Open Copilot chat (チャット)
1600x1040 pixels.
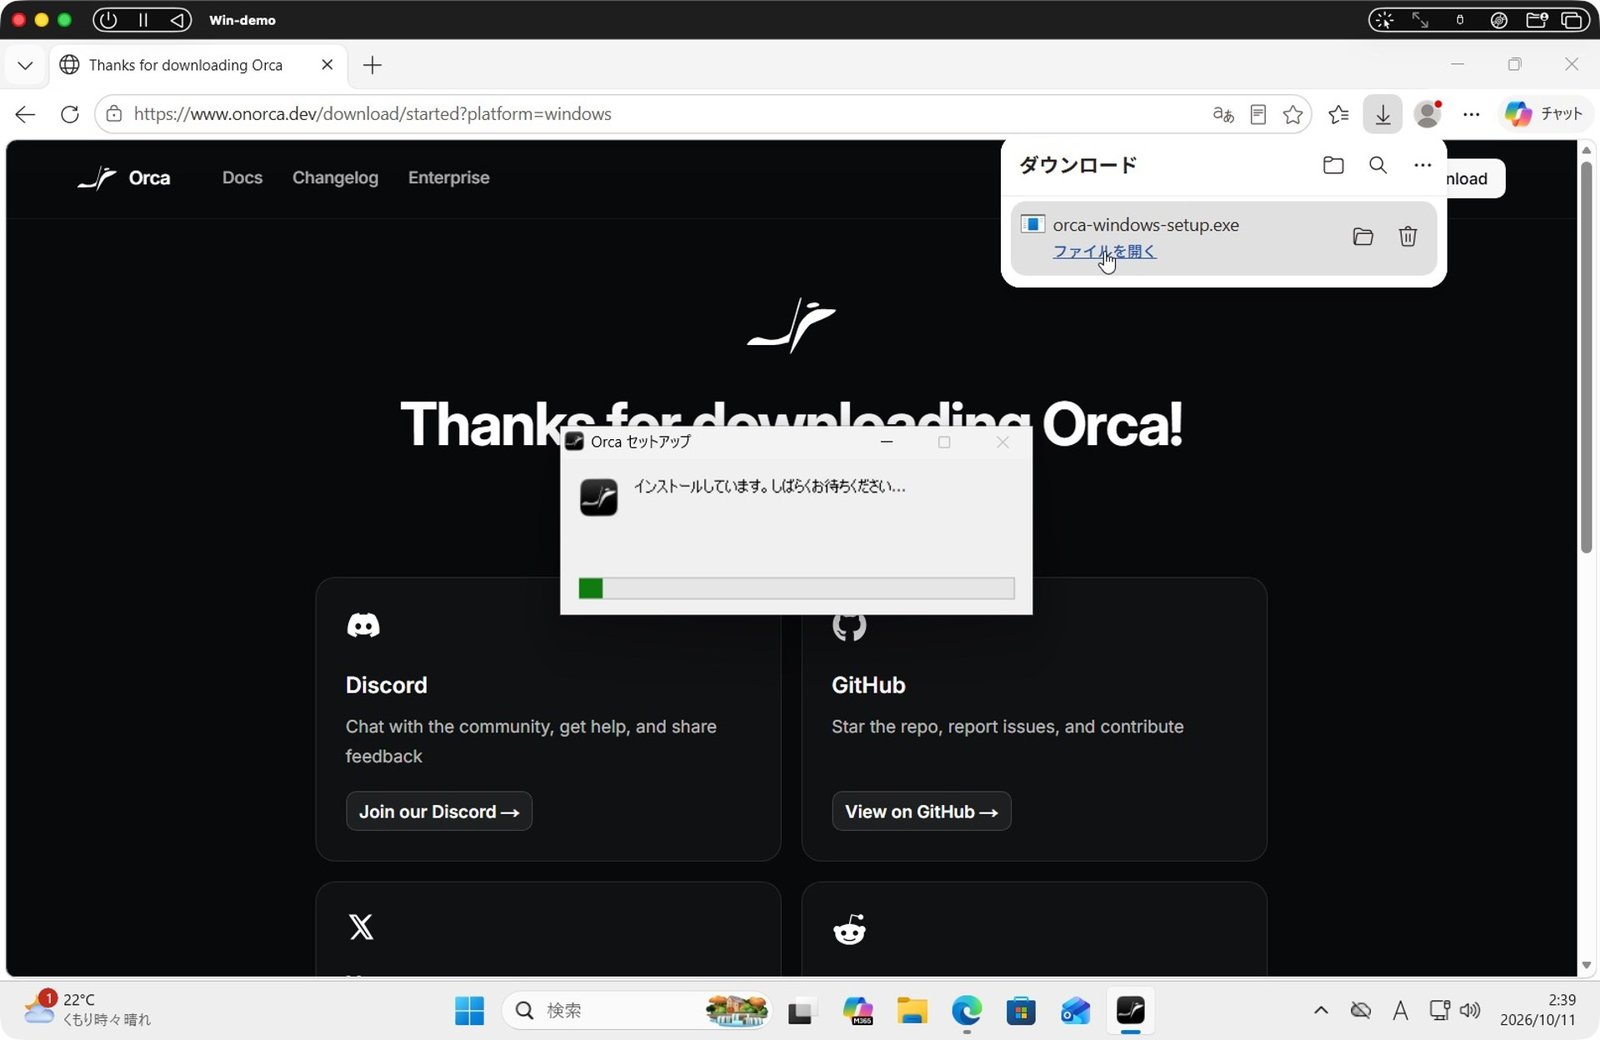(x=1544, y=114)
